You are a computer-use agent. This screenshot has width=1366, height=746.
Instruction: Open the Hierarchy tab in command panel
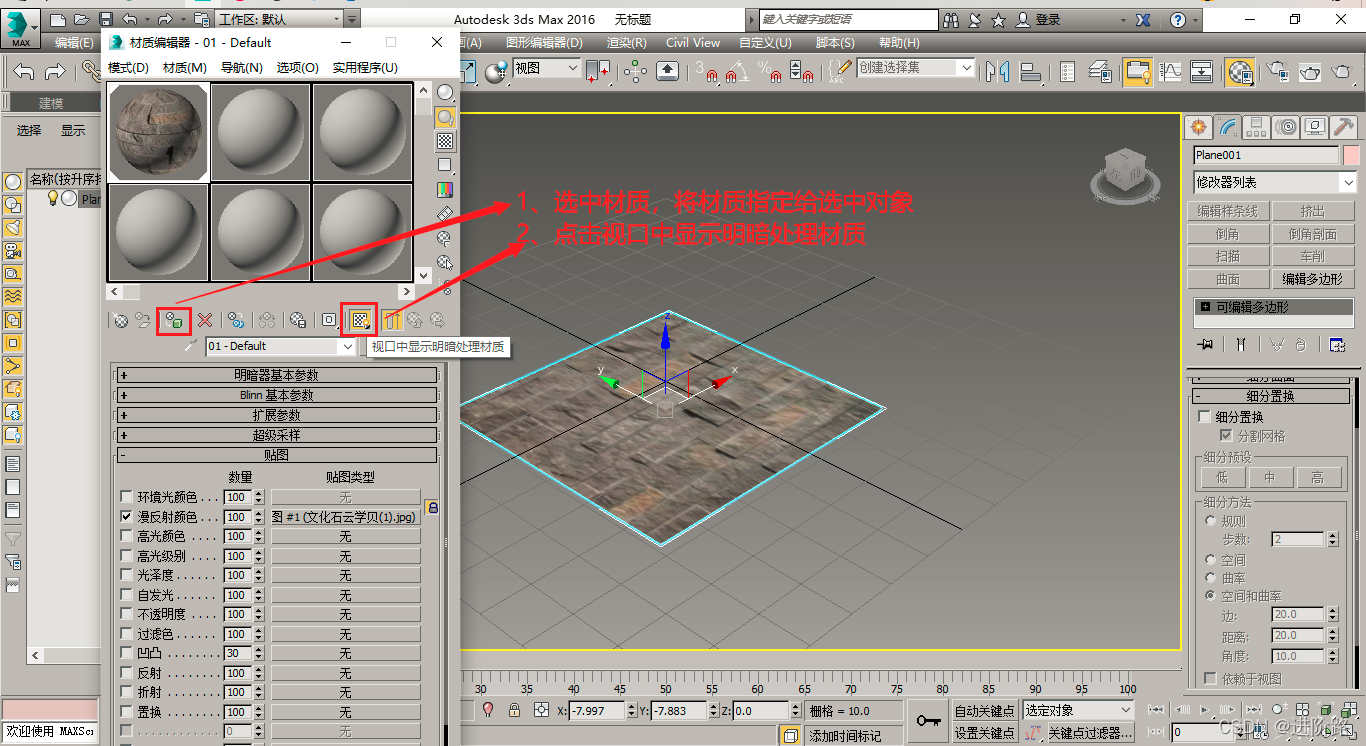[1257, 127]
